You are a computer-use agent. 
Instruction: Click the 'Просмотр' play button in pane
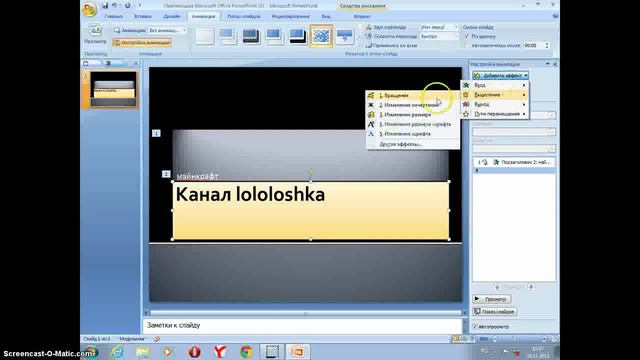pyautogui.click(x=492, y=299)
